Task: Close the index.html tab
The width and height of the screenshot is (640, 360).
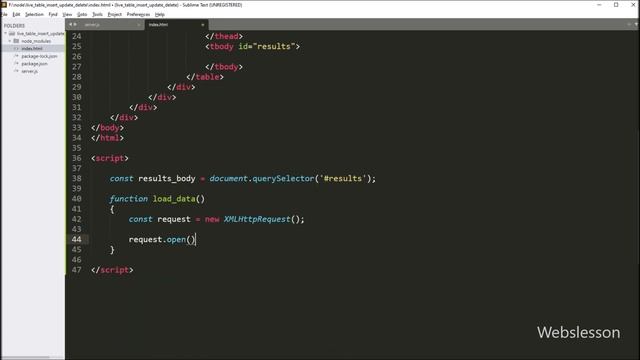Action: (x=202, y=25)
